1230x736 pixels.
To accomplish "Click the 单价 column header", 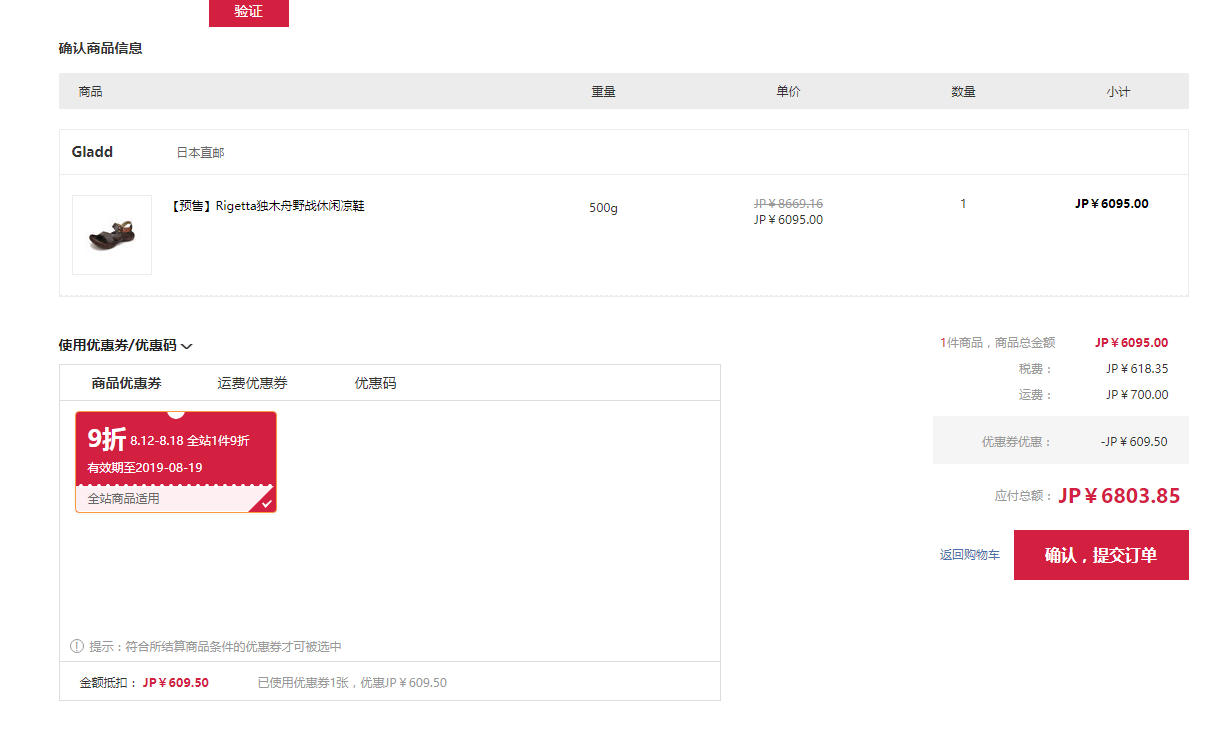I will point(788,91).
